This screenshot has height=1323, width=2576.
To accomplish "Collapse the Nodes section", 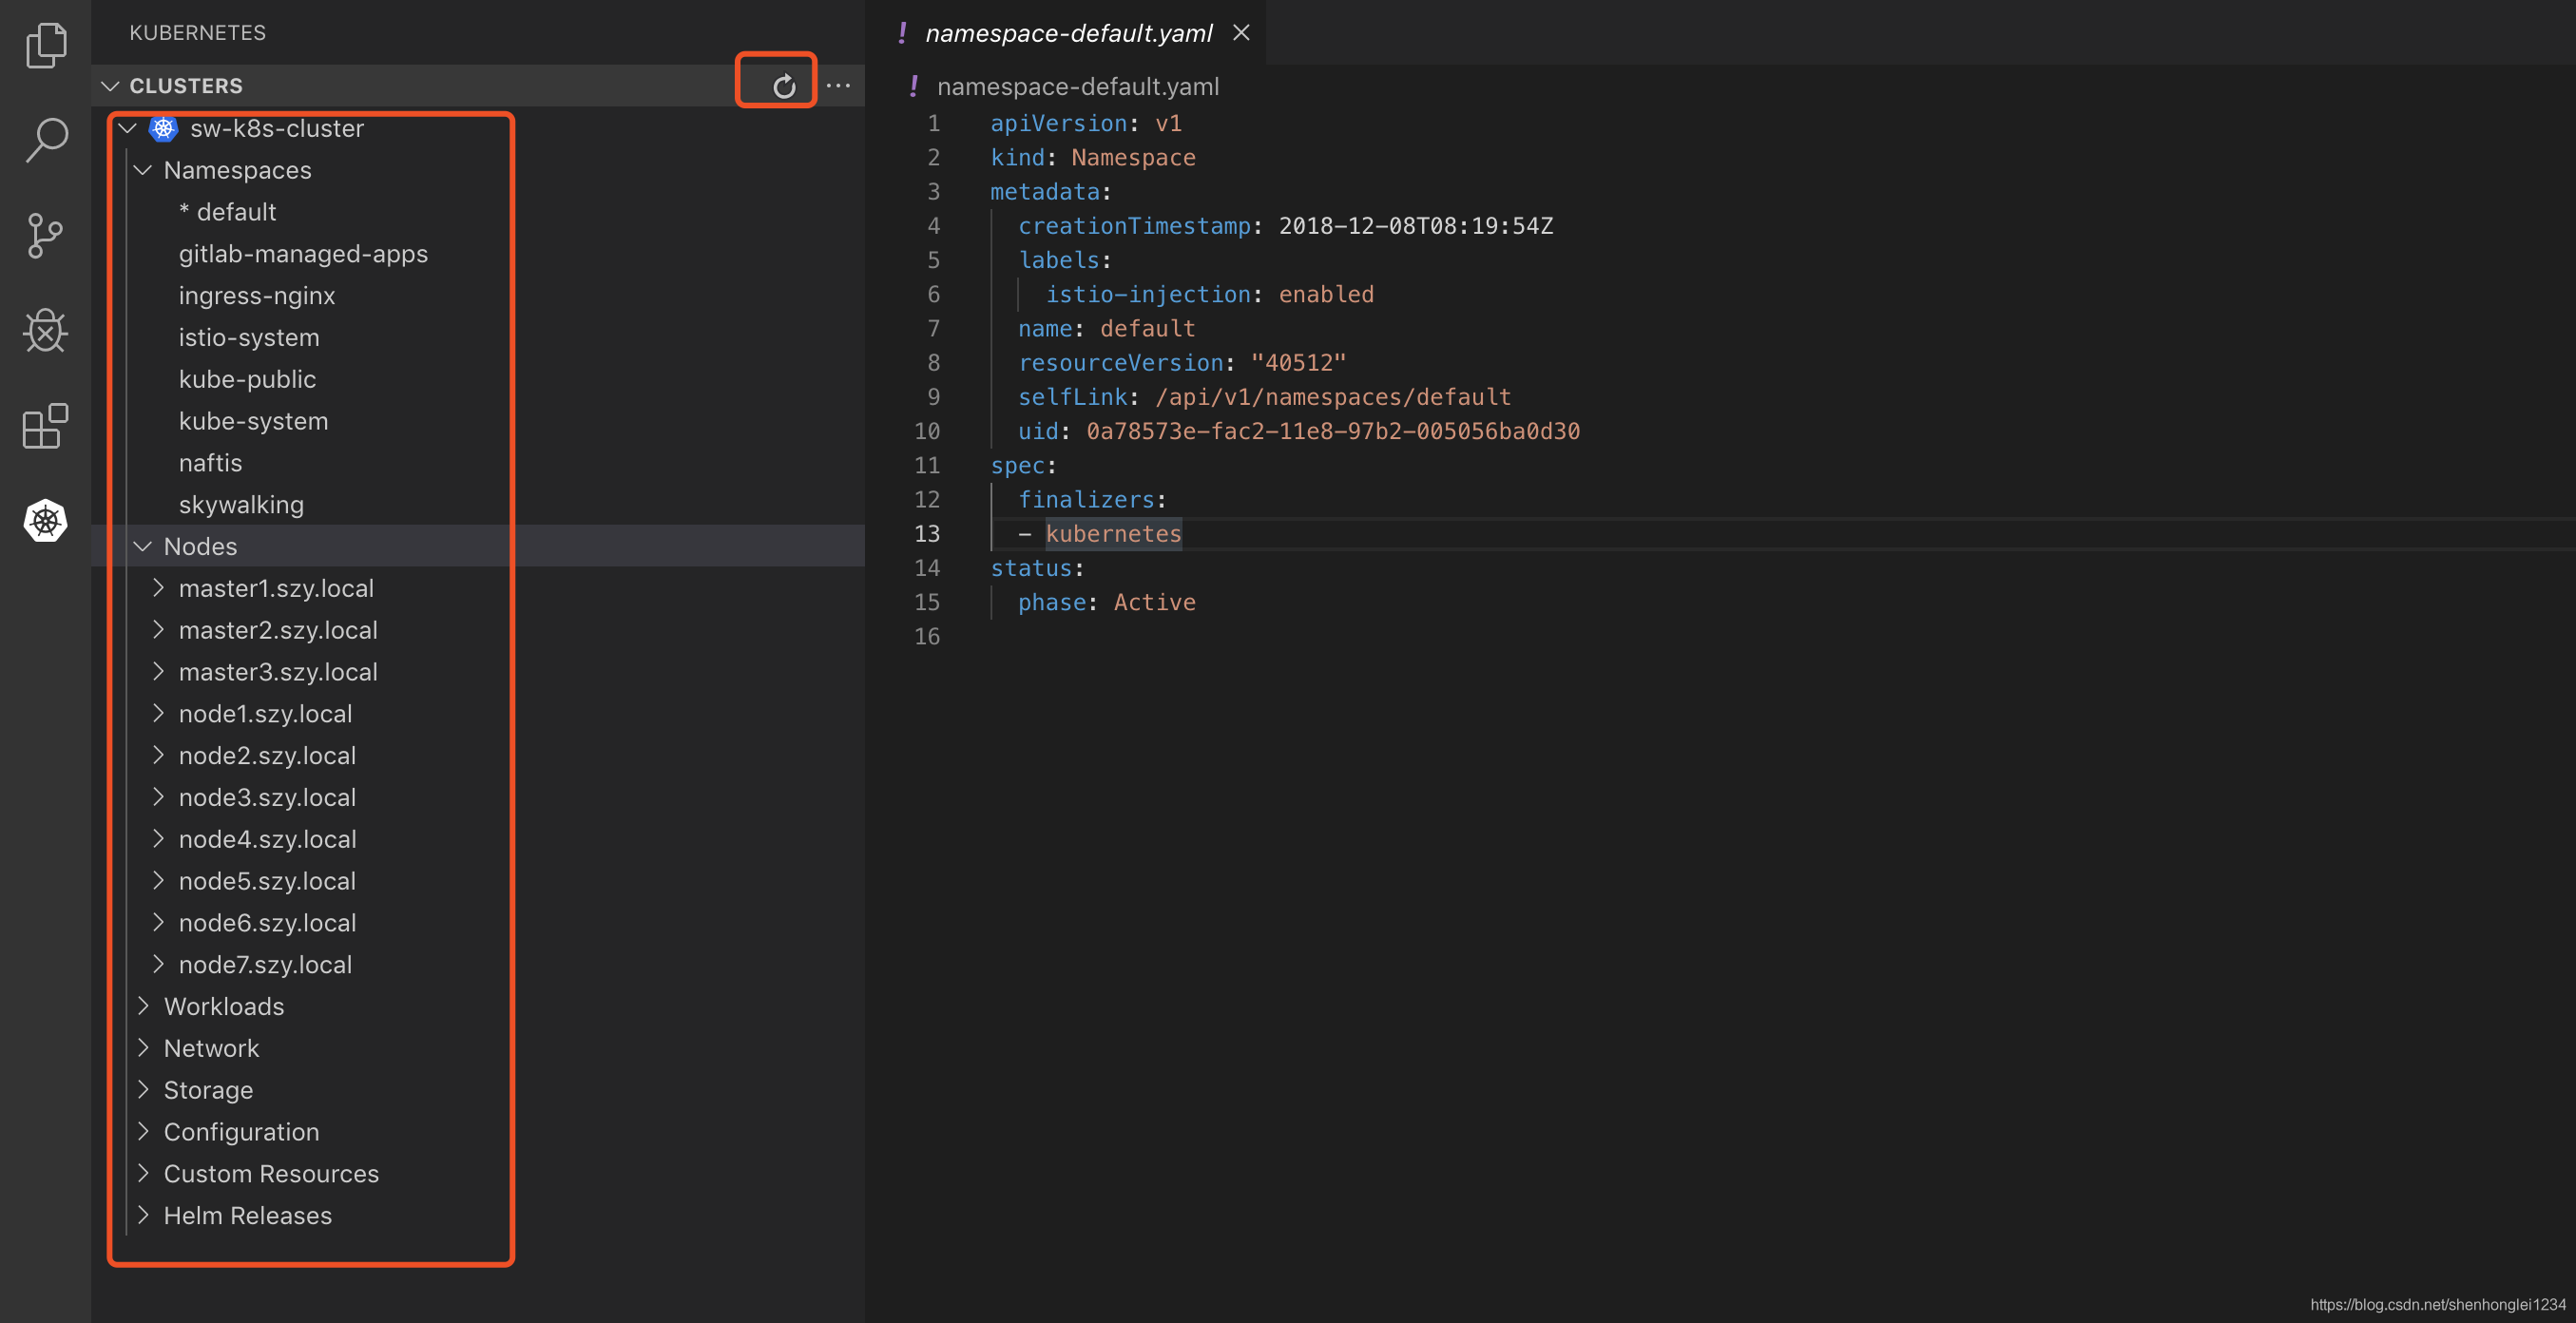I will click(142, 546).
